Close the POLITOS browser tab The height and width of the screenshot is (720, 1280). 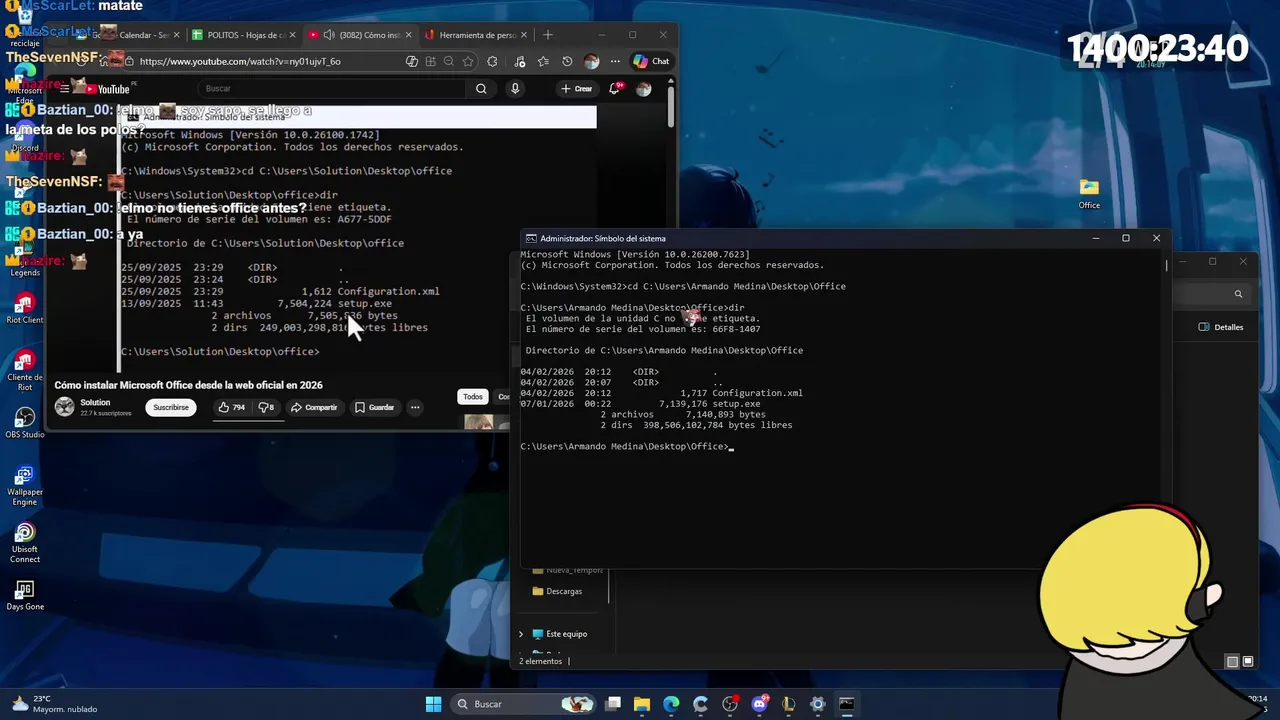pos(292,35)
